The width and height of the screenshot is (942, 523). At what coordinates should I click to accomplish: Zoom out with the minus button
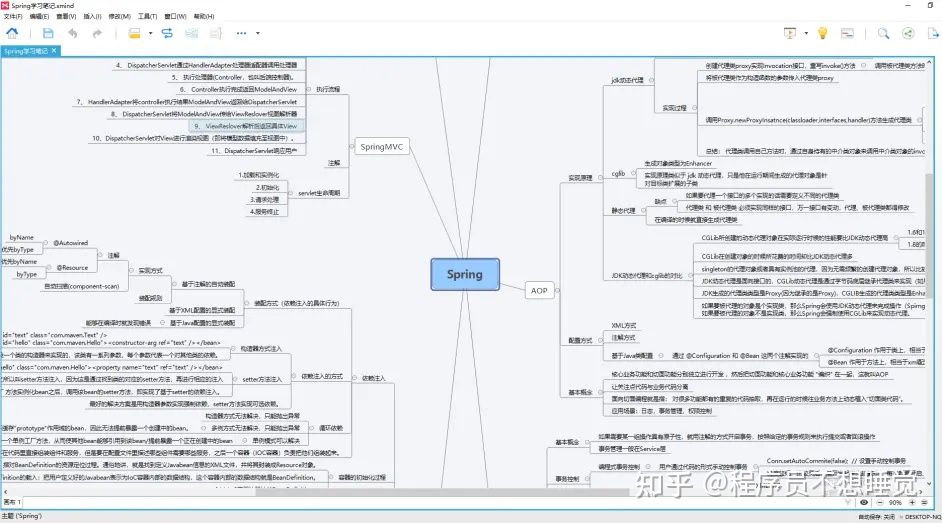click(x=880, y=502)
